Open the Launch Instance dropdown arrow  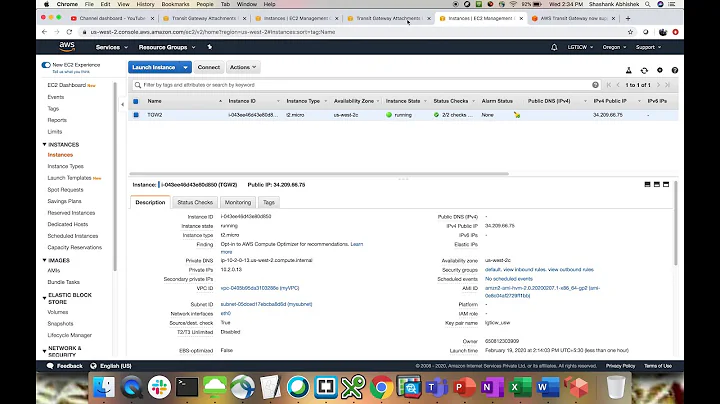coord(186,67)
